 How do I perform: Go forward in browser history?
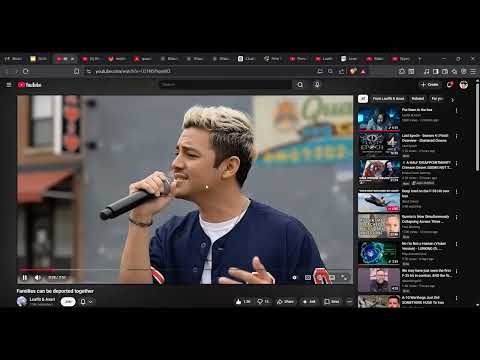pos(16,71)
